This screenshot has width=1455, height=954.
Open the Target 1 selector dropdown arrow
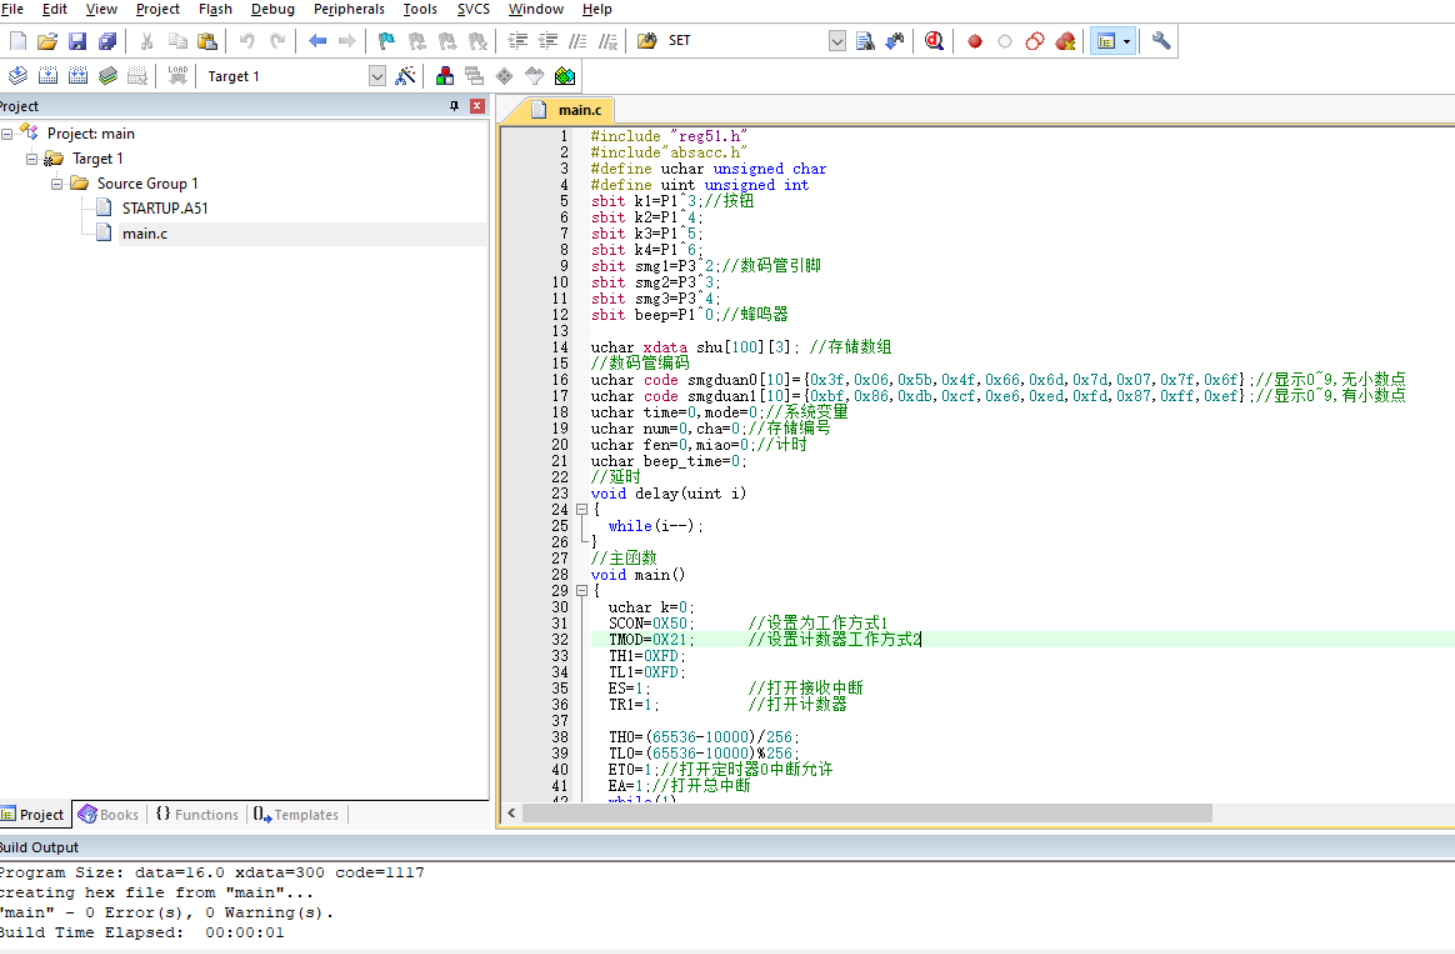click(377, 76)
